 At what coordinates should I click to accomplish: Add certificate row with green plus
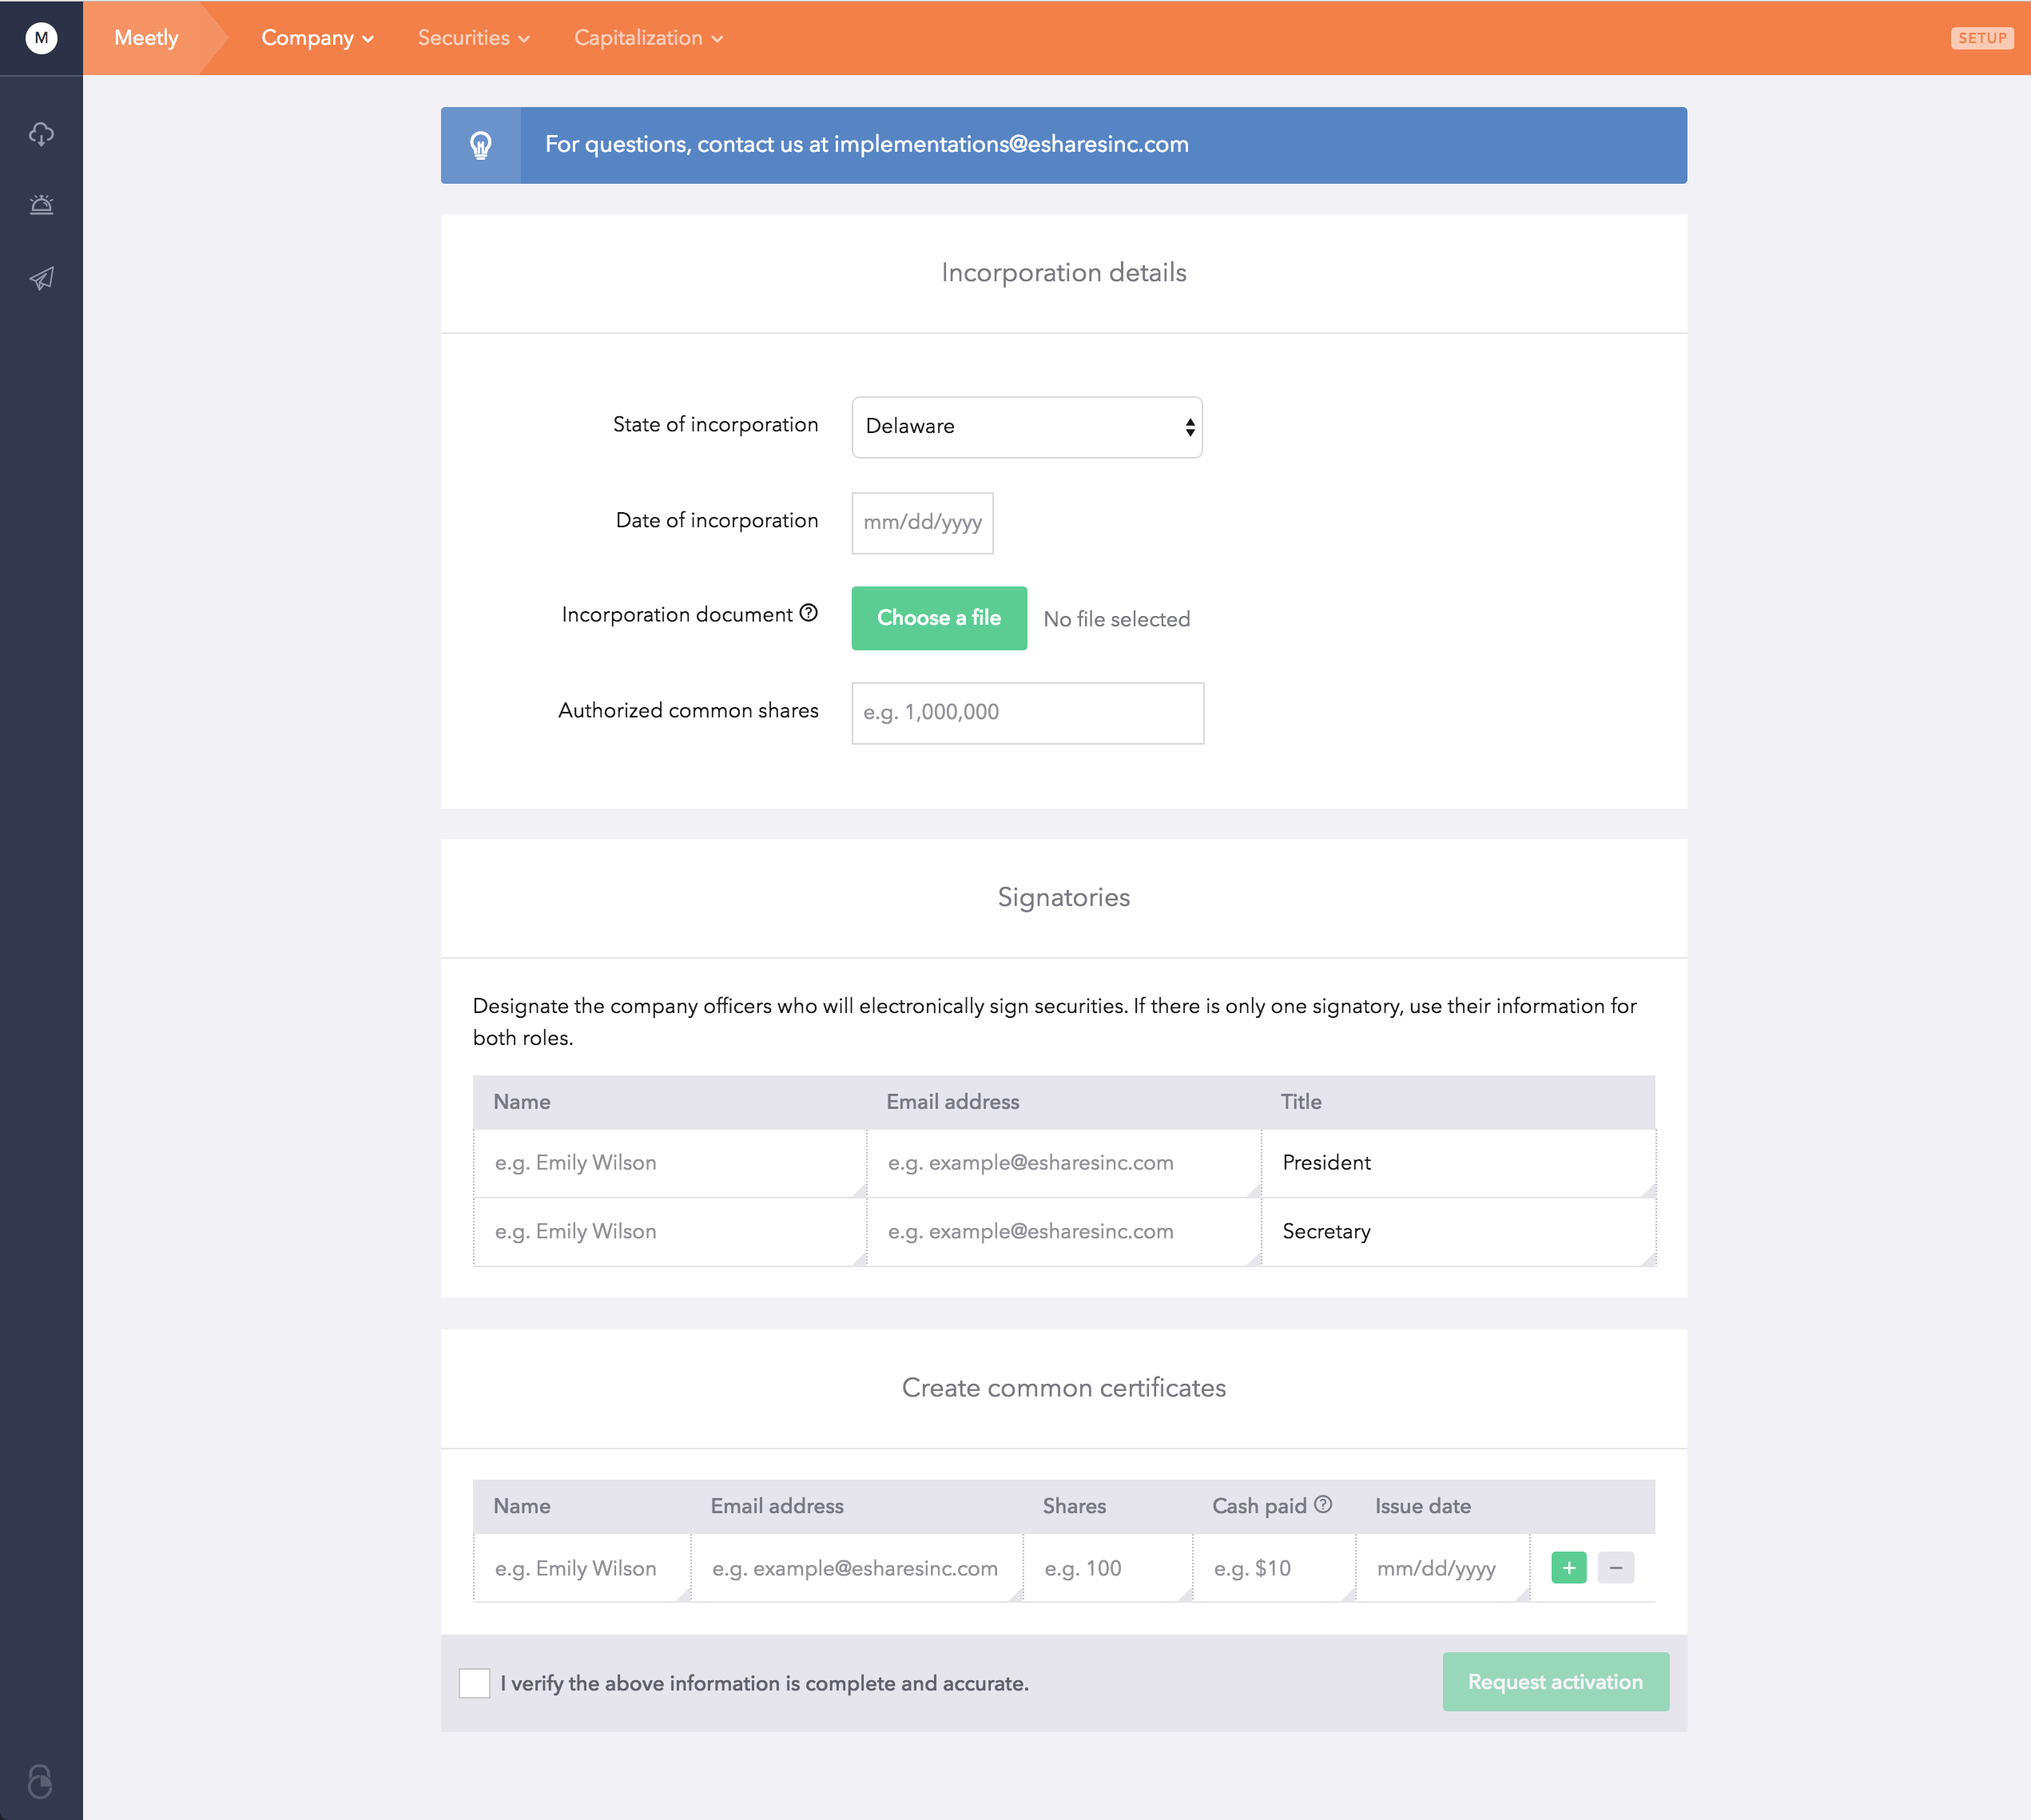point(1568,1568)
